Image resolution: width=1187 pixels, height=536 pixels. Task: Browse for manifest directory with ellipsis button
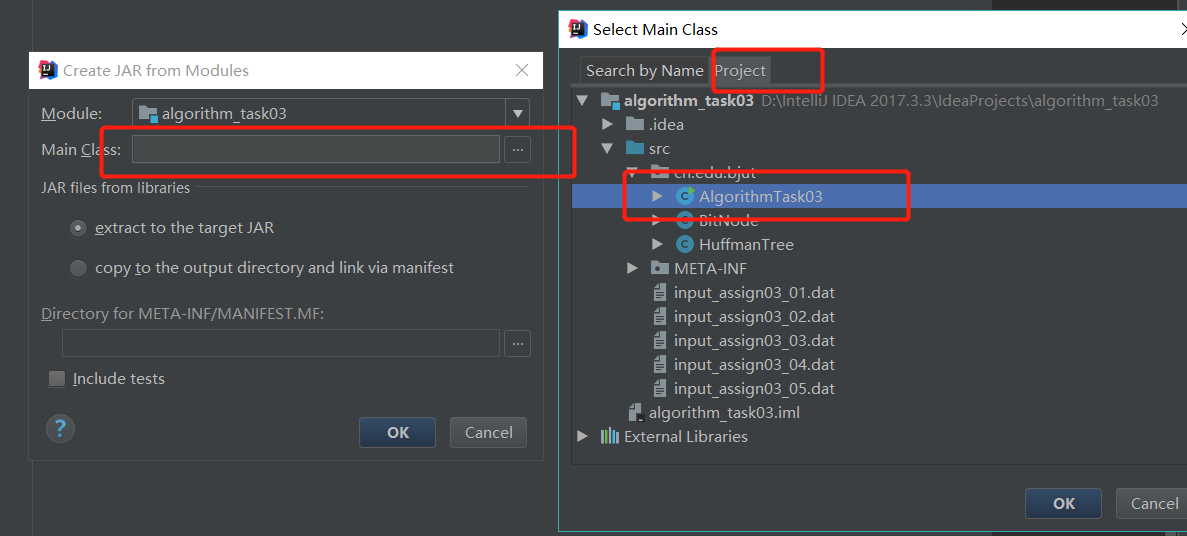518,344
